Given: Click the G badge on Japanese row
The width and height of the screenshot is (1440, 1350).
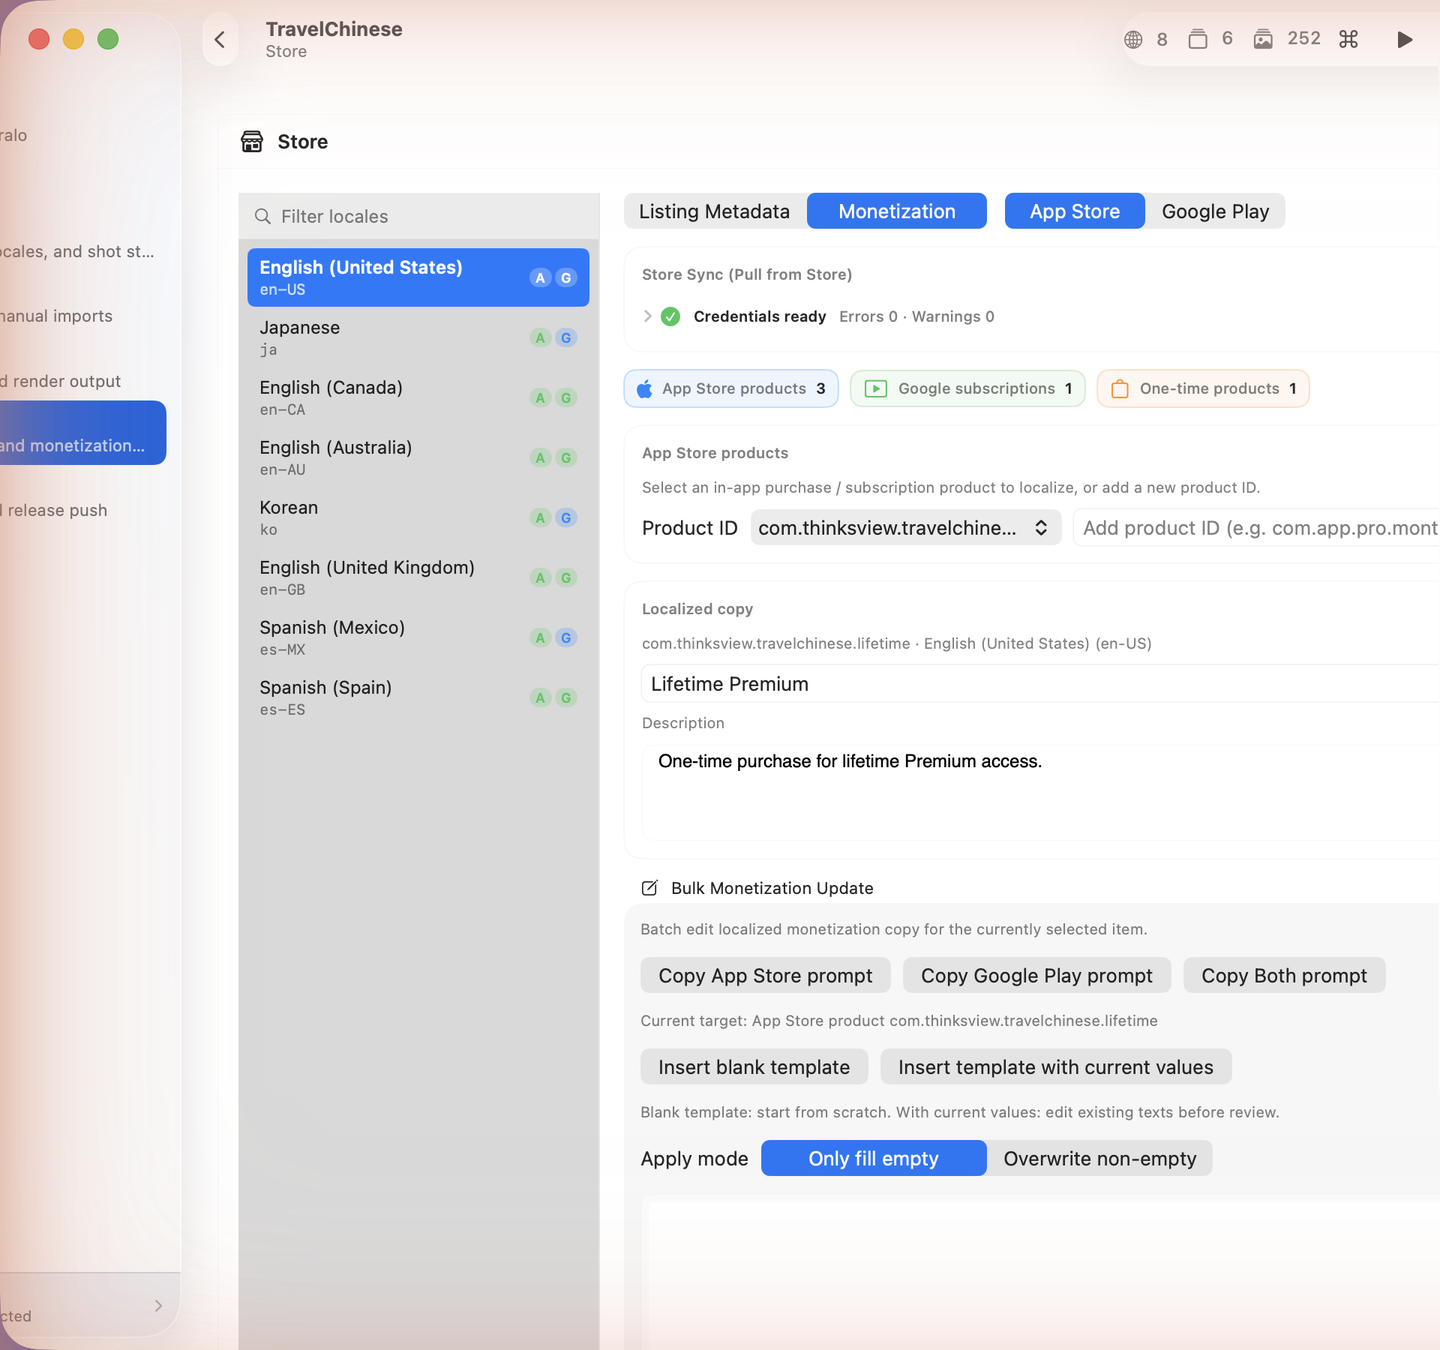Looking at the screenshot, I should coord(566,338).
